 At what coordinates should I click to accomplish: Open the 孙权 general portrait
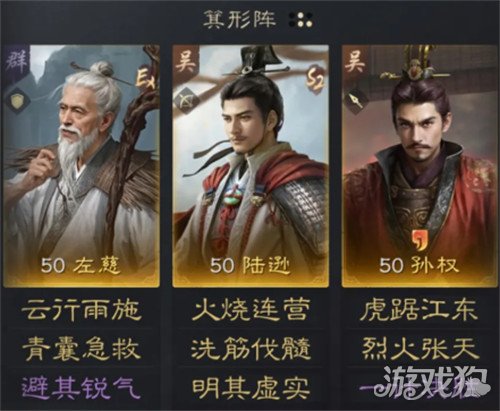click(420, 166)
